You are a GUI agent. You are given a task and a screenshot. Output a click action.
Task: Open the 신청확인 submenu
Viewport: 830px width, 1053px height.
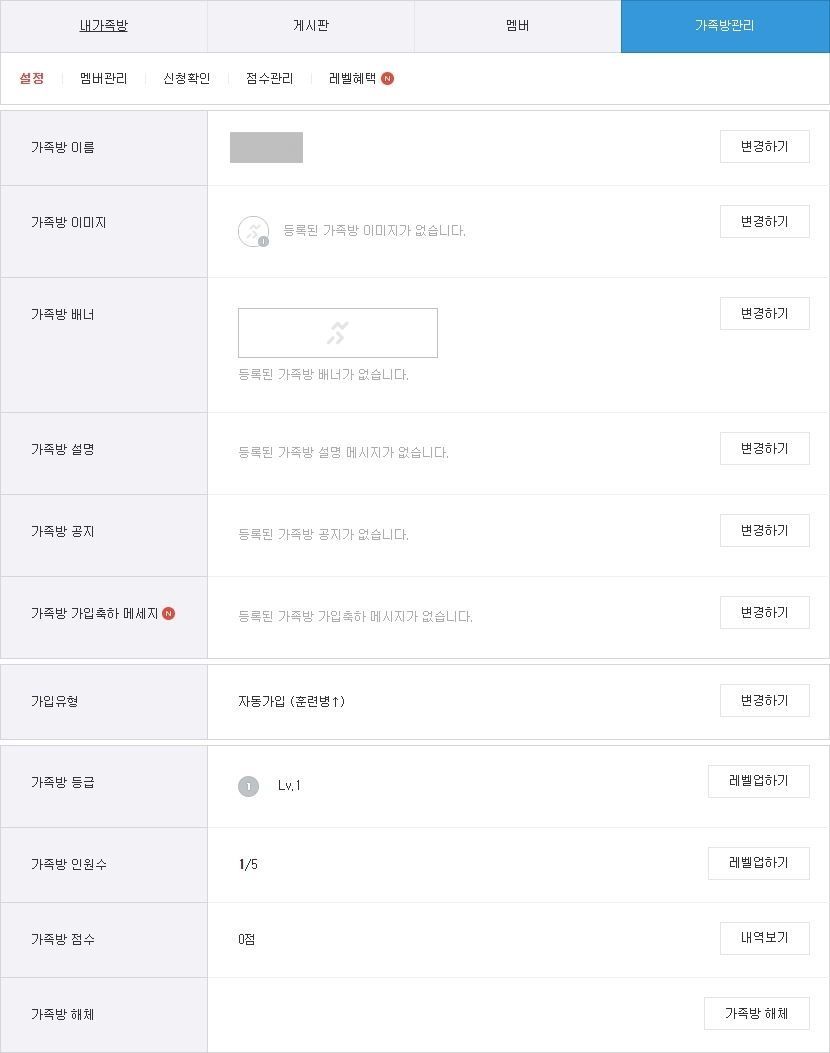[x=187, y=79]
